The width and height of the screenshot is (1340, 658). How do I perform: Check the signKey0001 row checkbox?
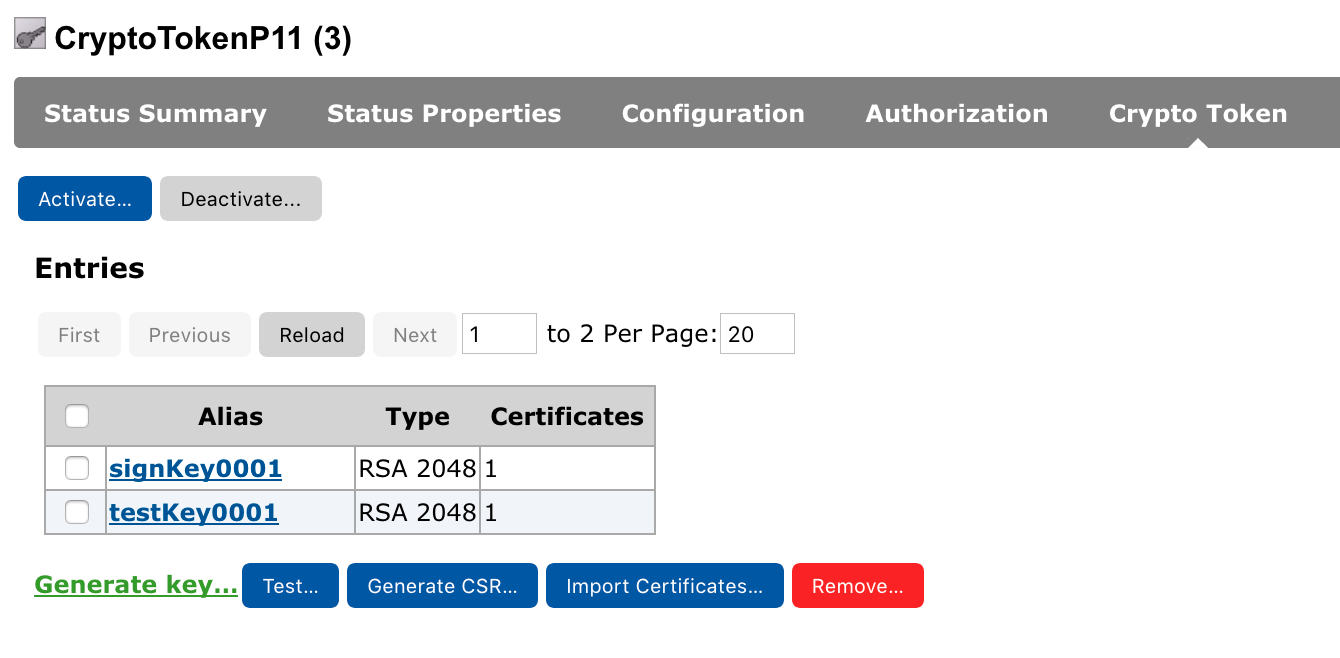point(77,468)
